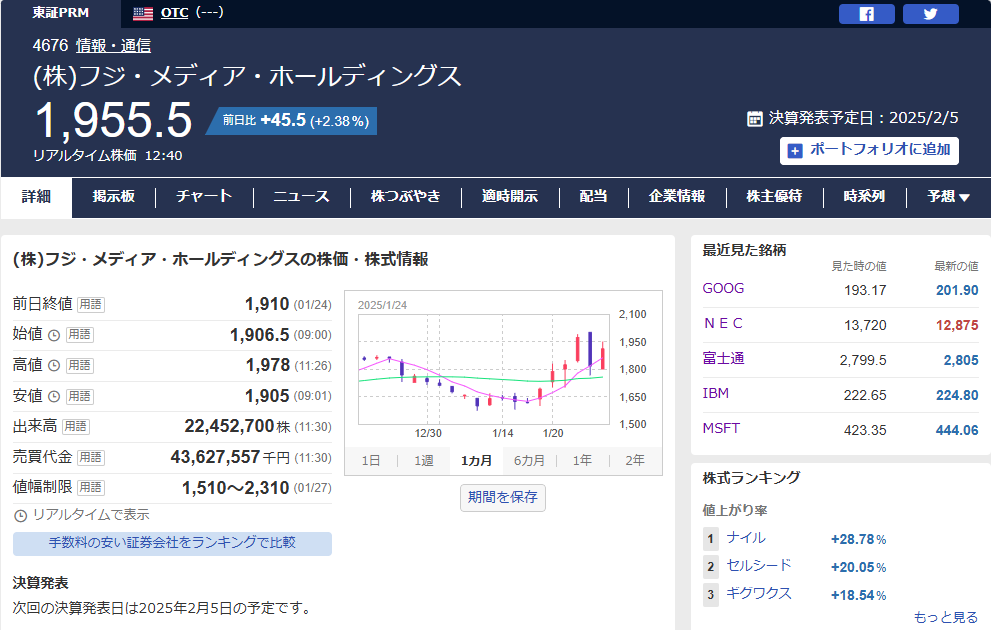This screenshot has width=991, height=630.
Task: Click the Twitter share icon
Action: click(x=930, y=14)
